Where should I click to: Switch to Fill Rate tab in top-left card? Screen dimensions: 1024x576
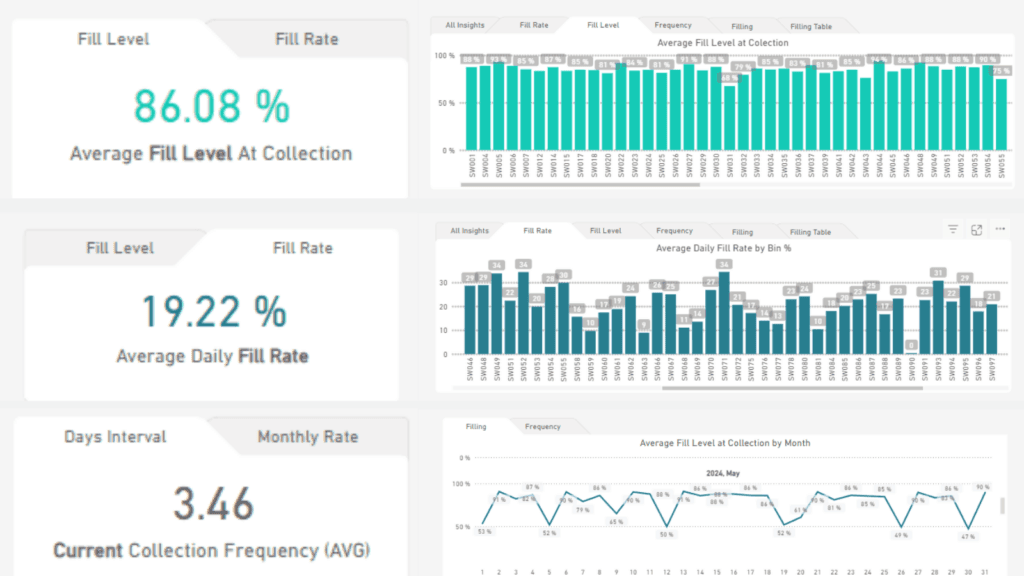(306, 40)
